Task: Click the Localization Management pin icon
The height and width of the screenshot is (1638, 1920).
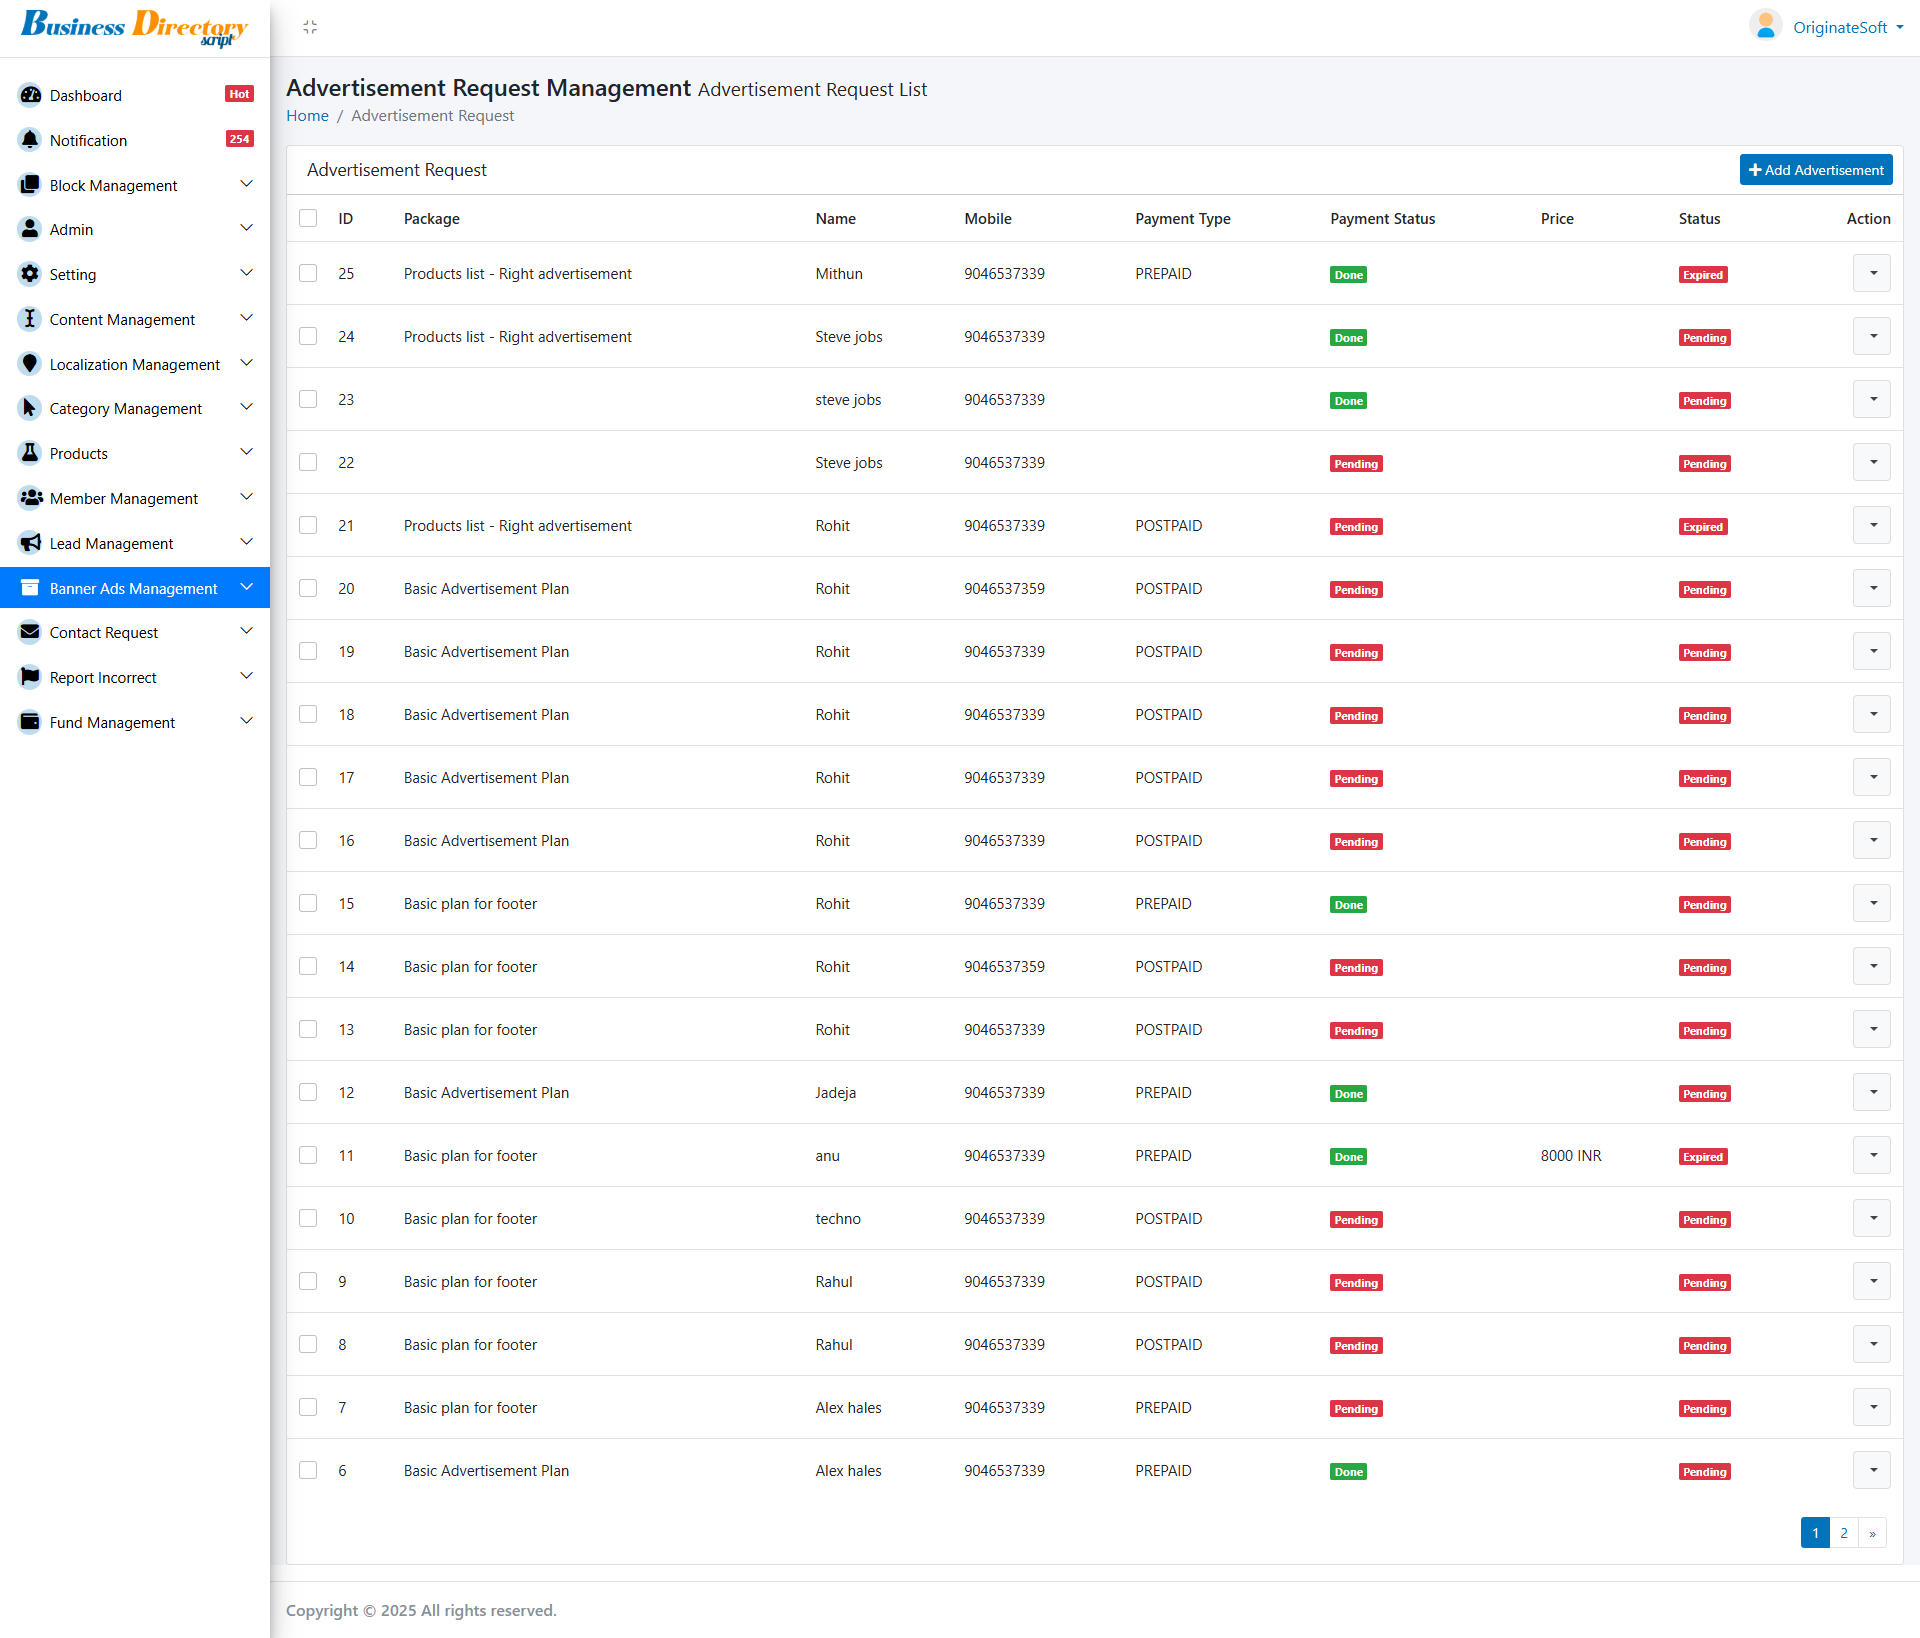Action: [x=30, y=364]
